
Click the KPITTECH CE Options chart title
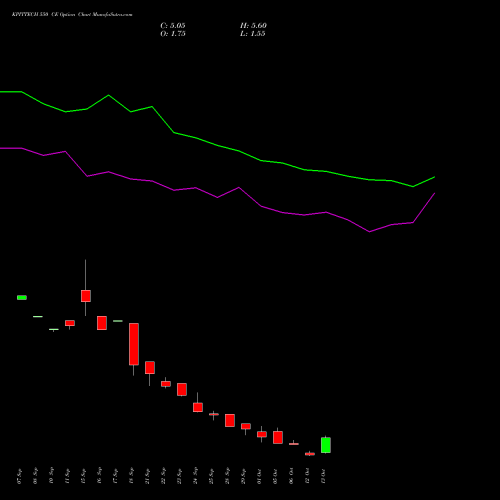pyautogui.click(x=72, y=15)
